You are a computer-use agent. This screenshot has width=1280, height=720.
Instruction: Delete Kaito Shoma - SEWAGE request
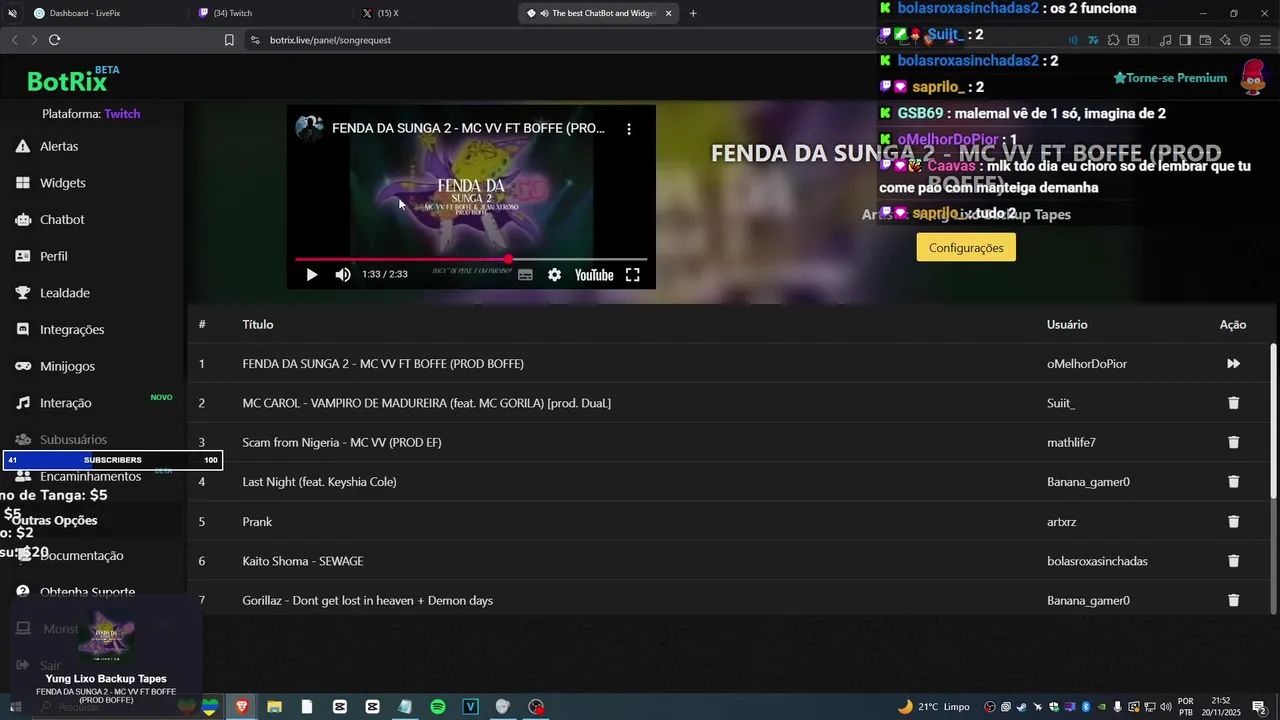click(x=1233, y=561)
